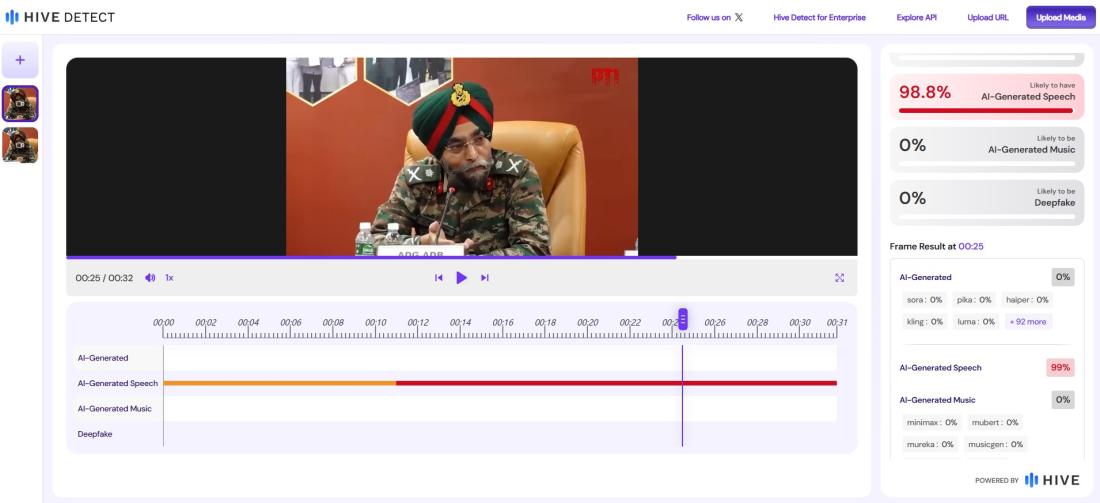
Task: Click the red segment of AI-Generated Speech track
Action: tap(600, 383)
